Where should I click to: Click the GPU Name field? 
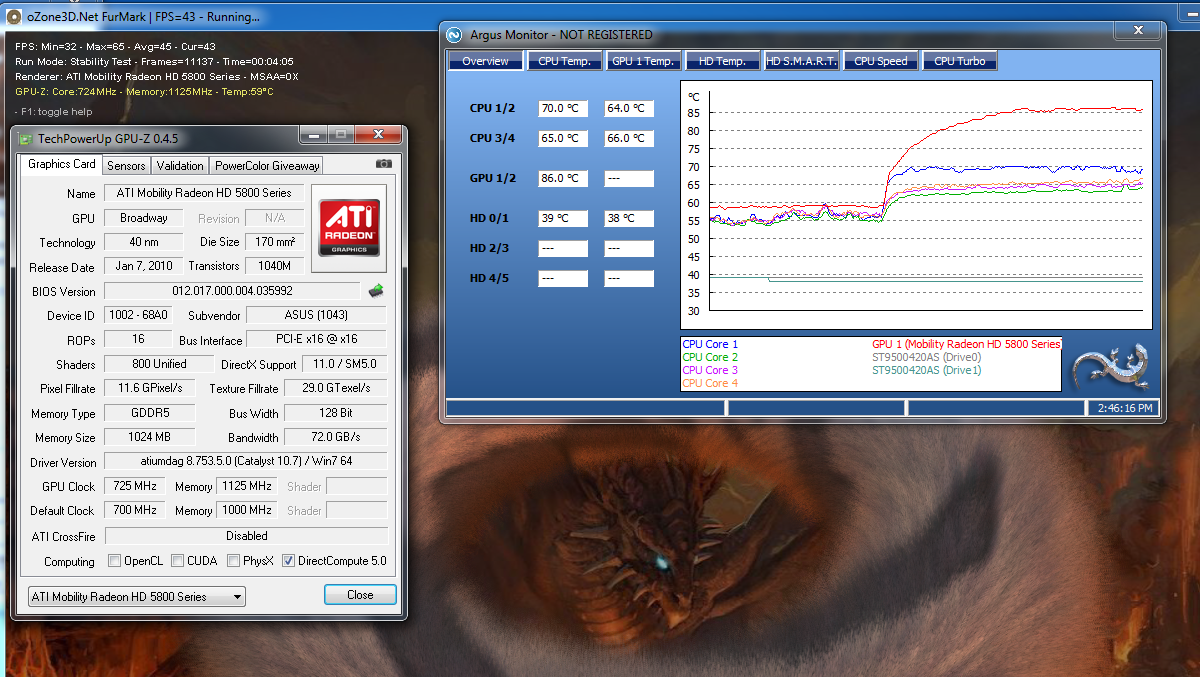pos(205,193)
